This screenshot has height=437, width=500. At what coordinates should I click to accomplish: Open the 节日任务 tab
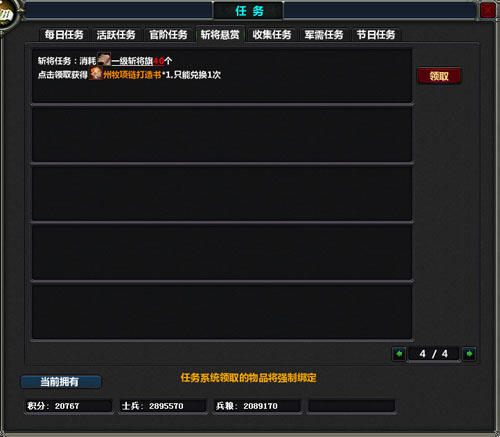pyautogui.click(x=376, y=35)
